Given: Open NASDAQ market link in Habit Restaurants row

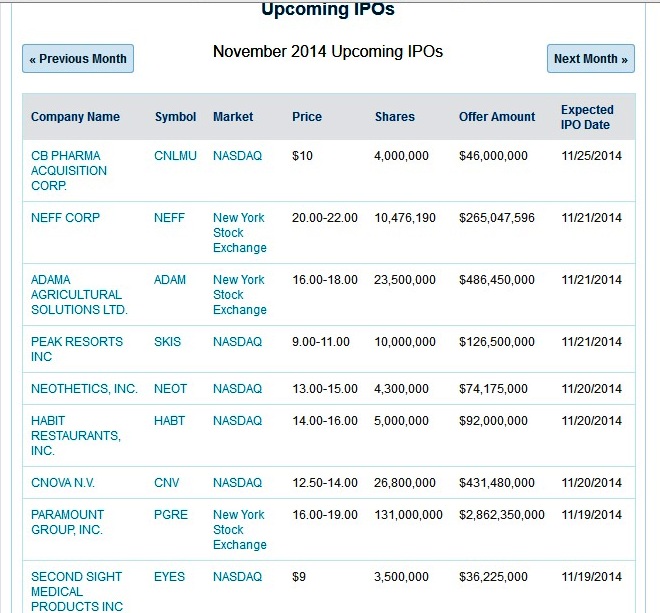Looking at the screenshot, I should [x=237, y=421].
